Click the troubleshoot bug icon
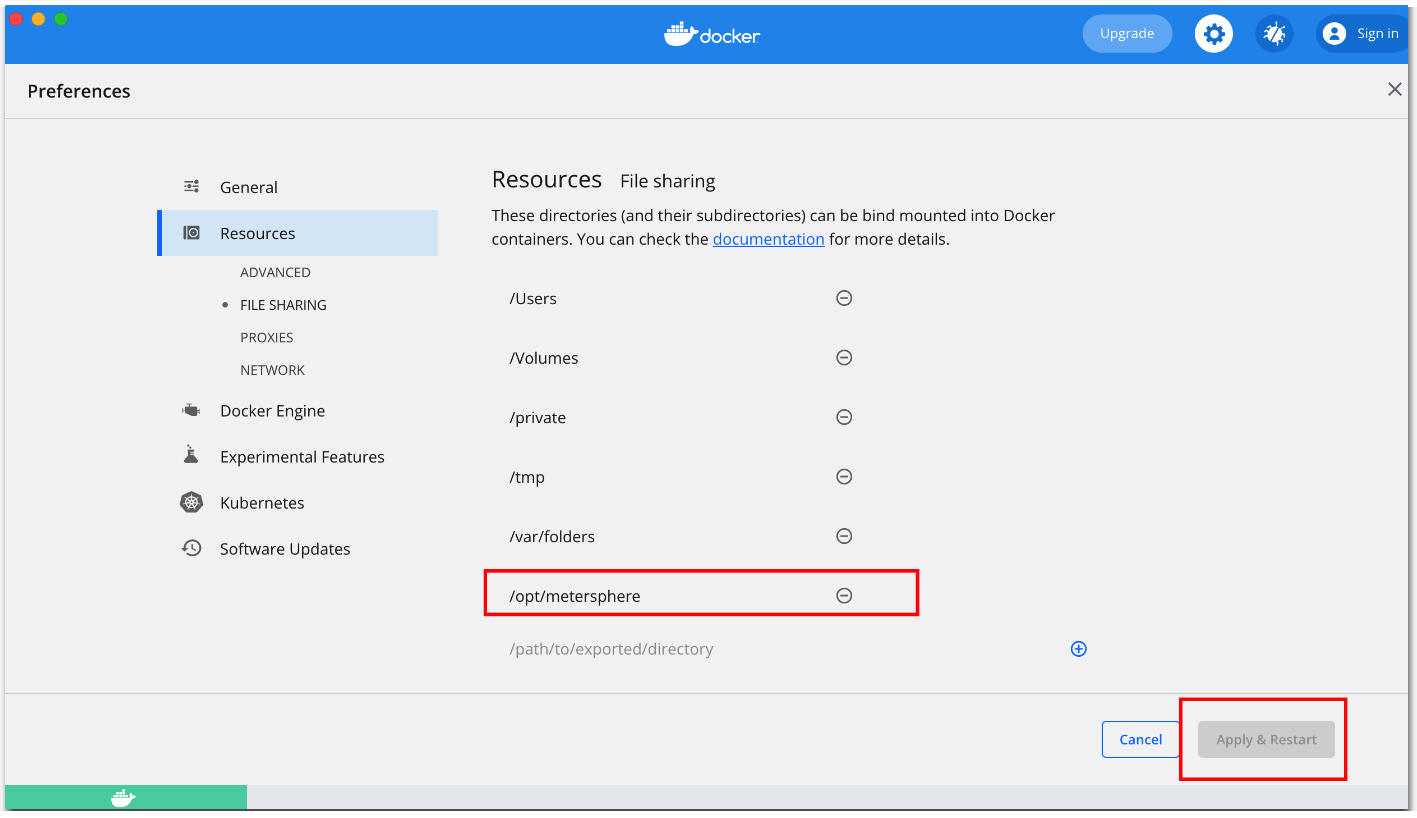Viewport: 1417px width, 818px height. [x=1274, y=34]
